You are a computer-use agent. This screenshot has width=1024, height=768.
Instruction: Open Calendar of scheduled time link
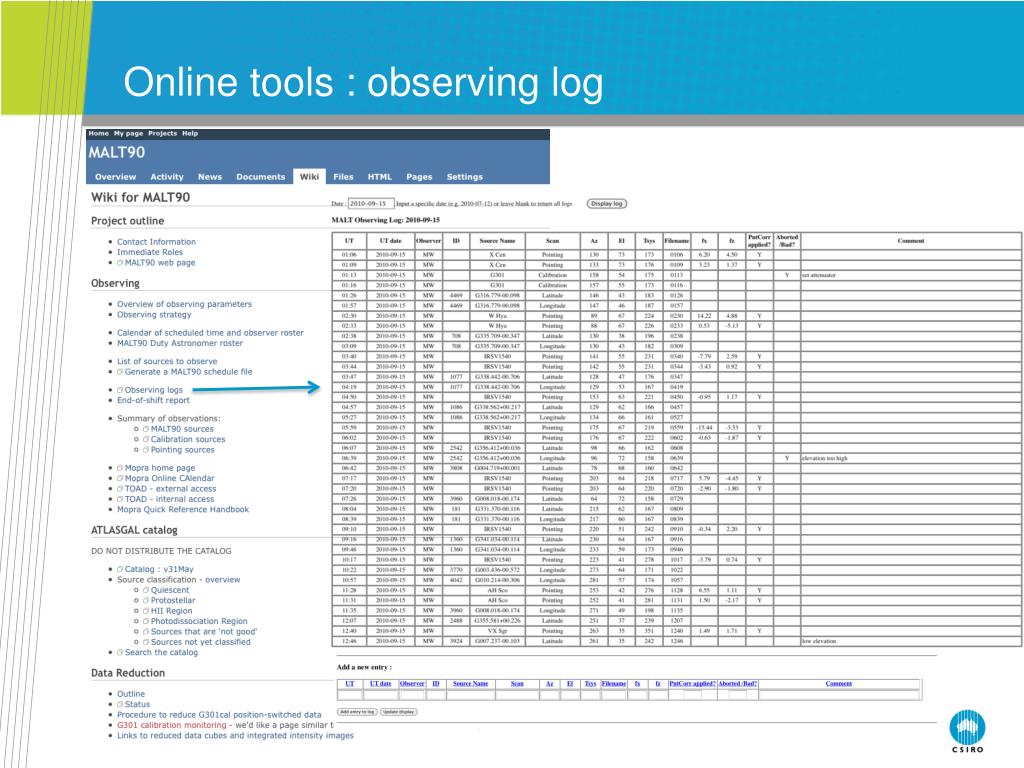pyautogui.click(x=210, y=333)
